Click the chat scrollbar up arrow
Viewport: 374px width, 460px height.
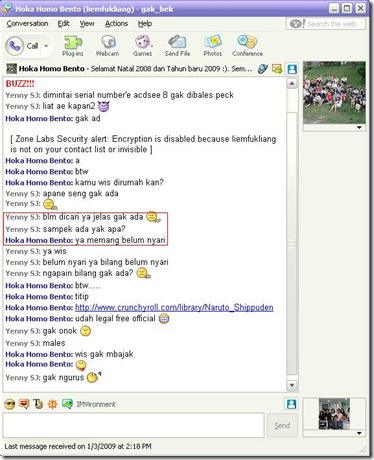tap(292, 83)
